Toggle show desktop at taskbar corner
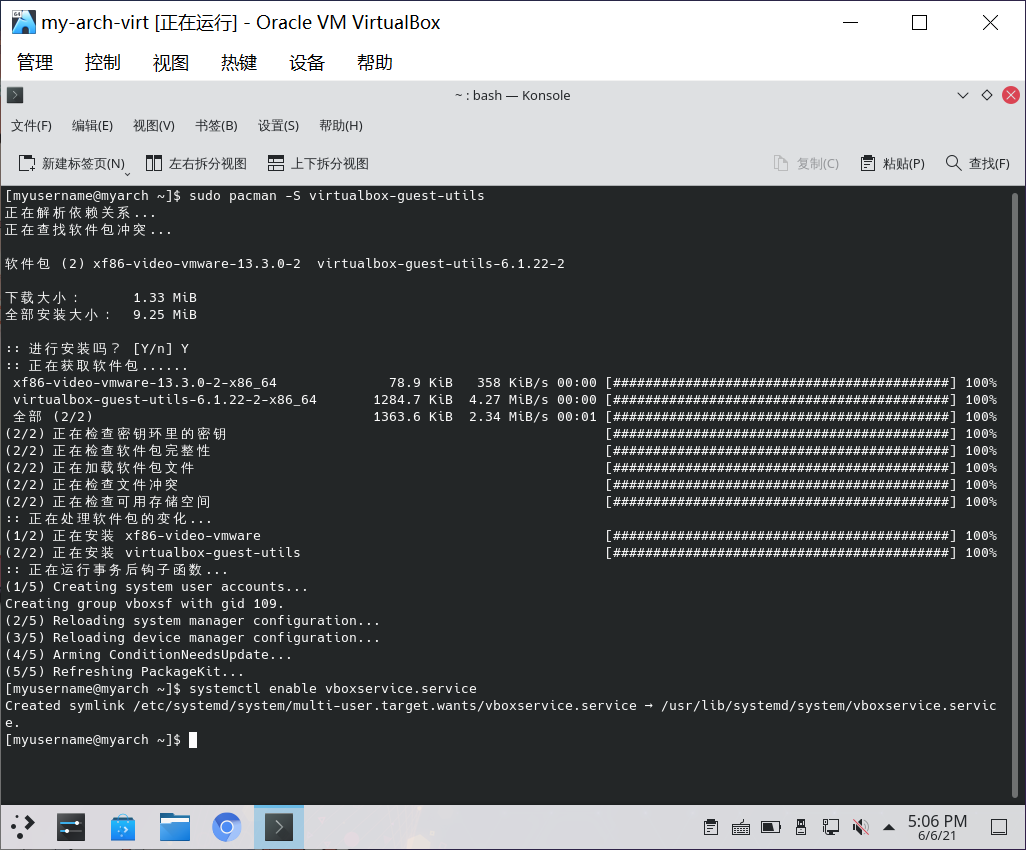This screenshot has height=850, width=1026. (999, 827)
